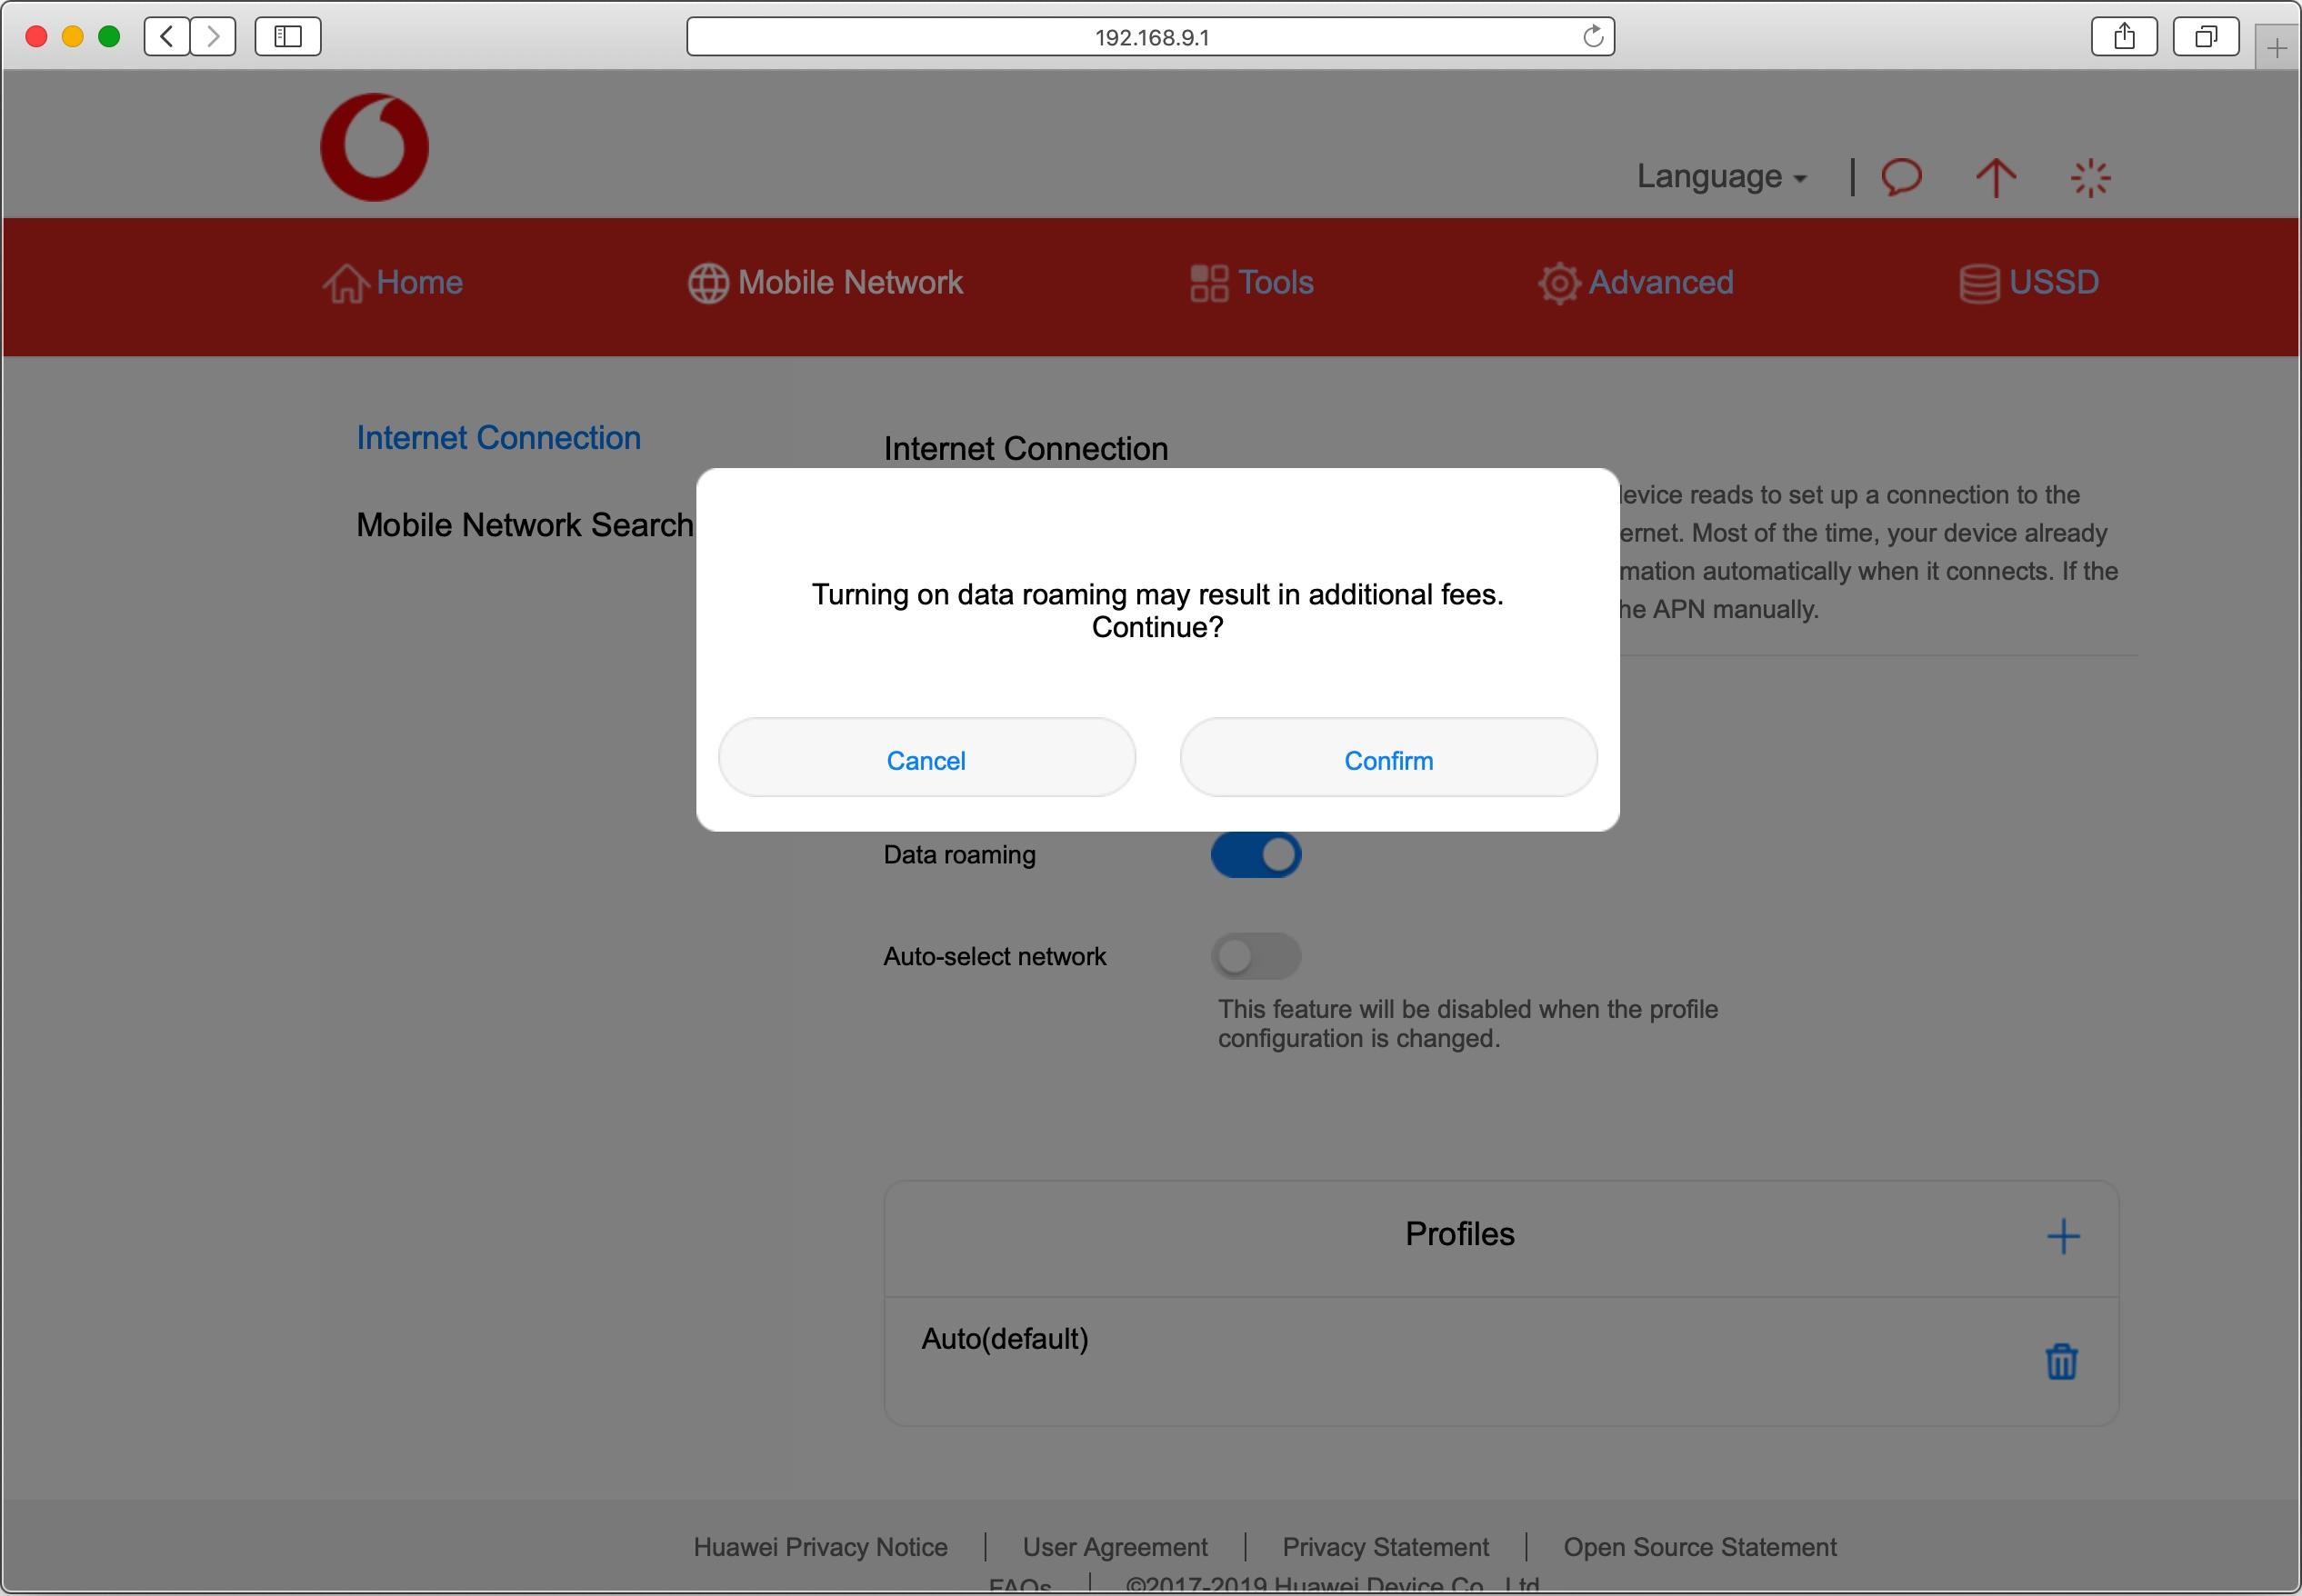
Task: Click Safari share icon in toolbar
Action: click(2124, 37)
